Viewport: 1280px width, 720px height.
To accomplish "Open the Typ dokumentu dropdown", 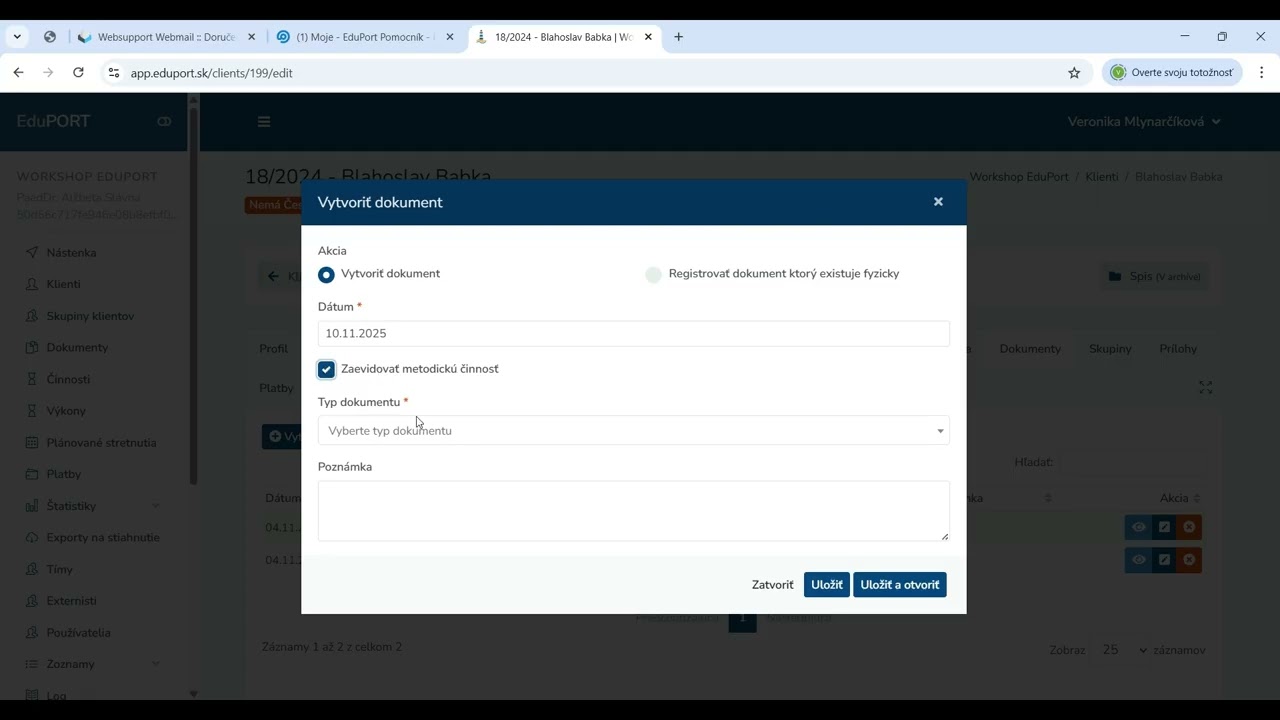I will pyautogui.click(x=633, y=431).
